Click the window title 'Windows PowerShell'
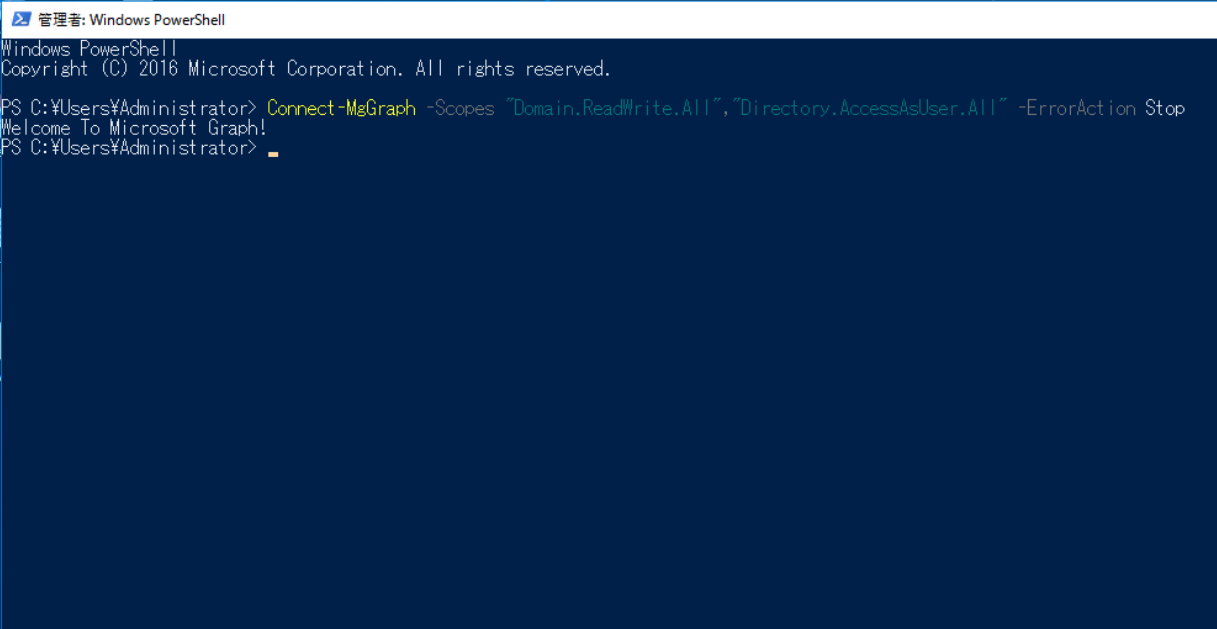This screenshot has width=1217, height=629. pyautogui.click(x=157, y=19)
